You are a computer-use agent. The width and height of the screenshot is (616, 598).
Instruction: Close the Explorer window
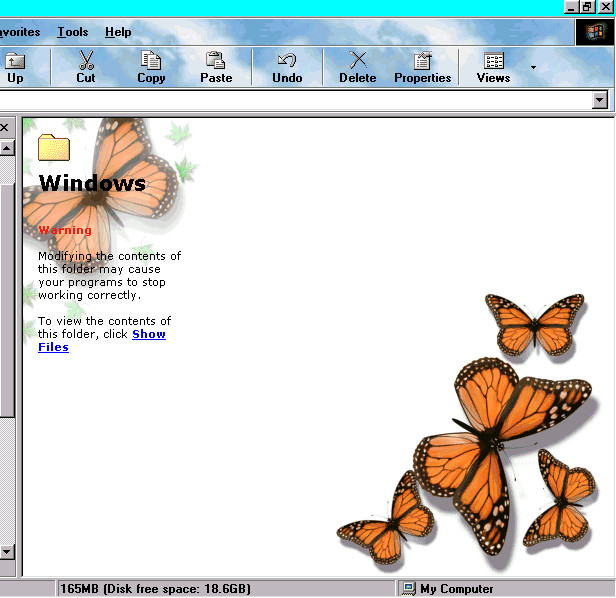coord(606,7)
